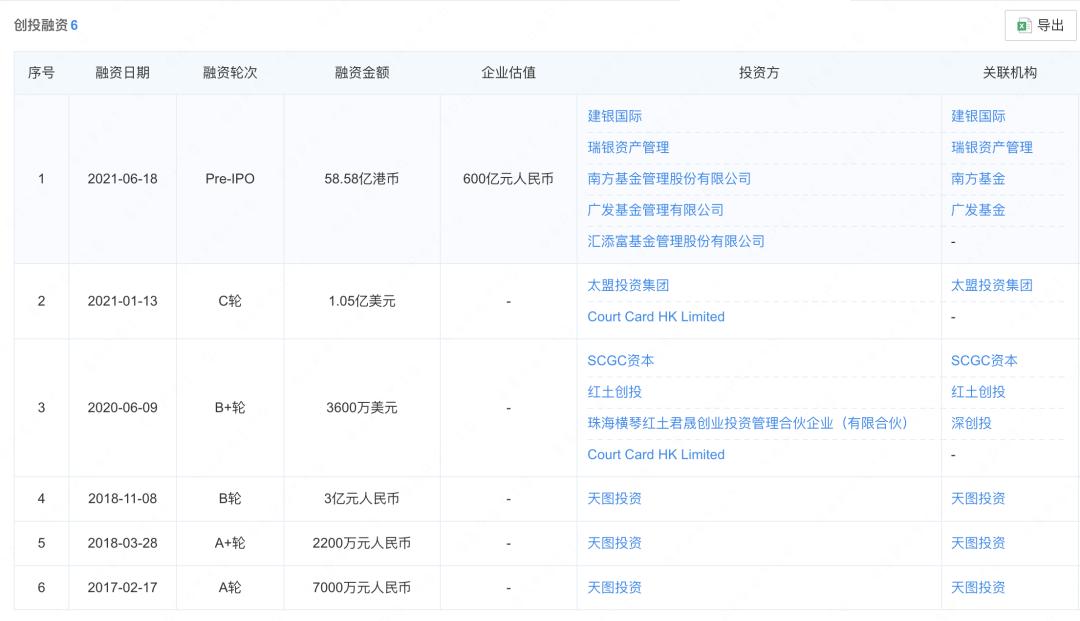This screenshot has width=1080, height=621.
Task: Click the 导出 export button
Action: pos(1040,25)
